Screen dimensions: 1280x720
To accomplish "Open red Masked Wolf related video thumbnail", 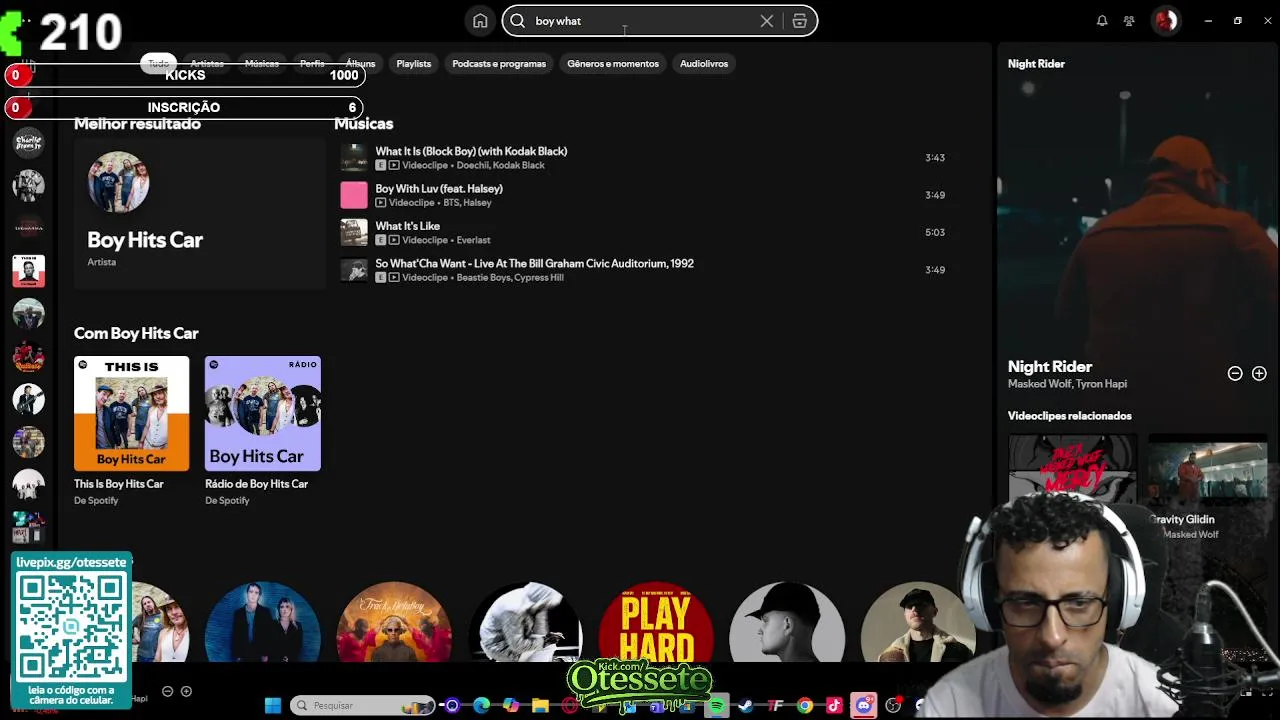I will (1072, 470).
